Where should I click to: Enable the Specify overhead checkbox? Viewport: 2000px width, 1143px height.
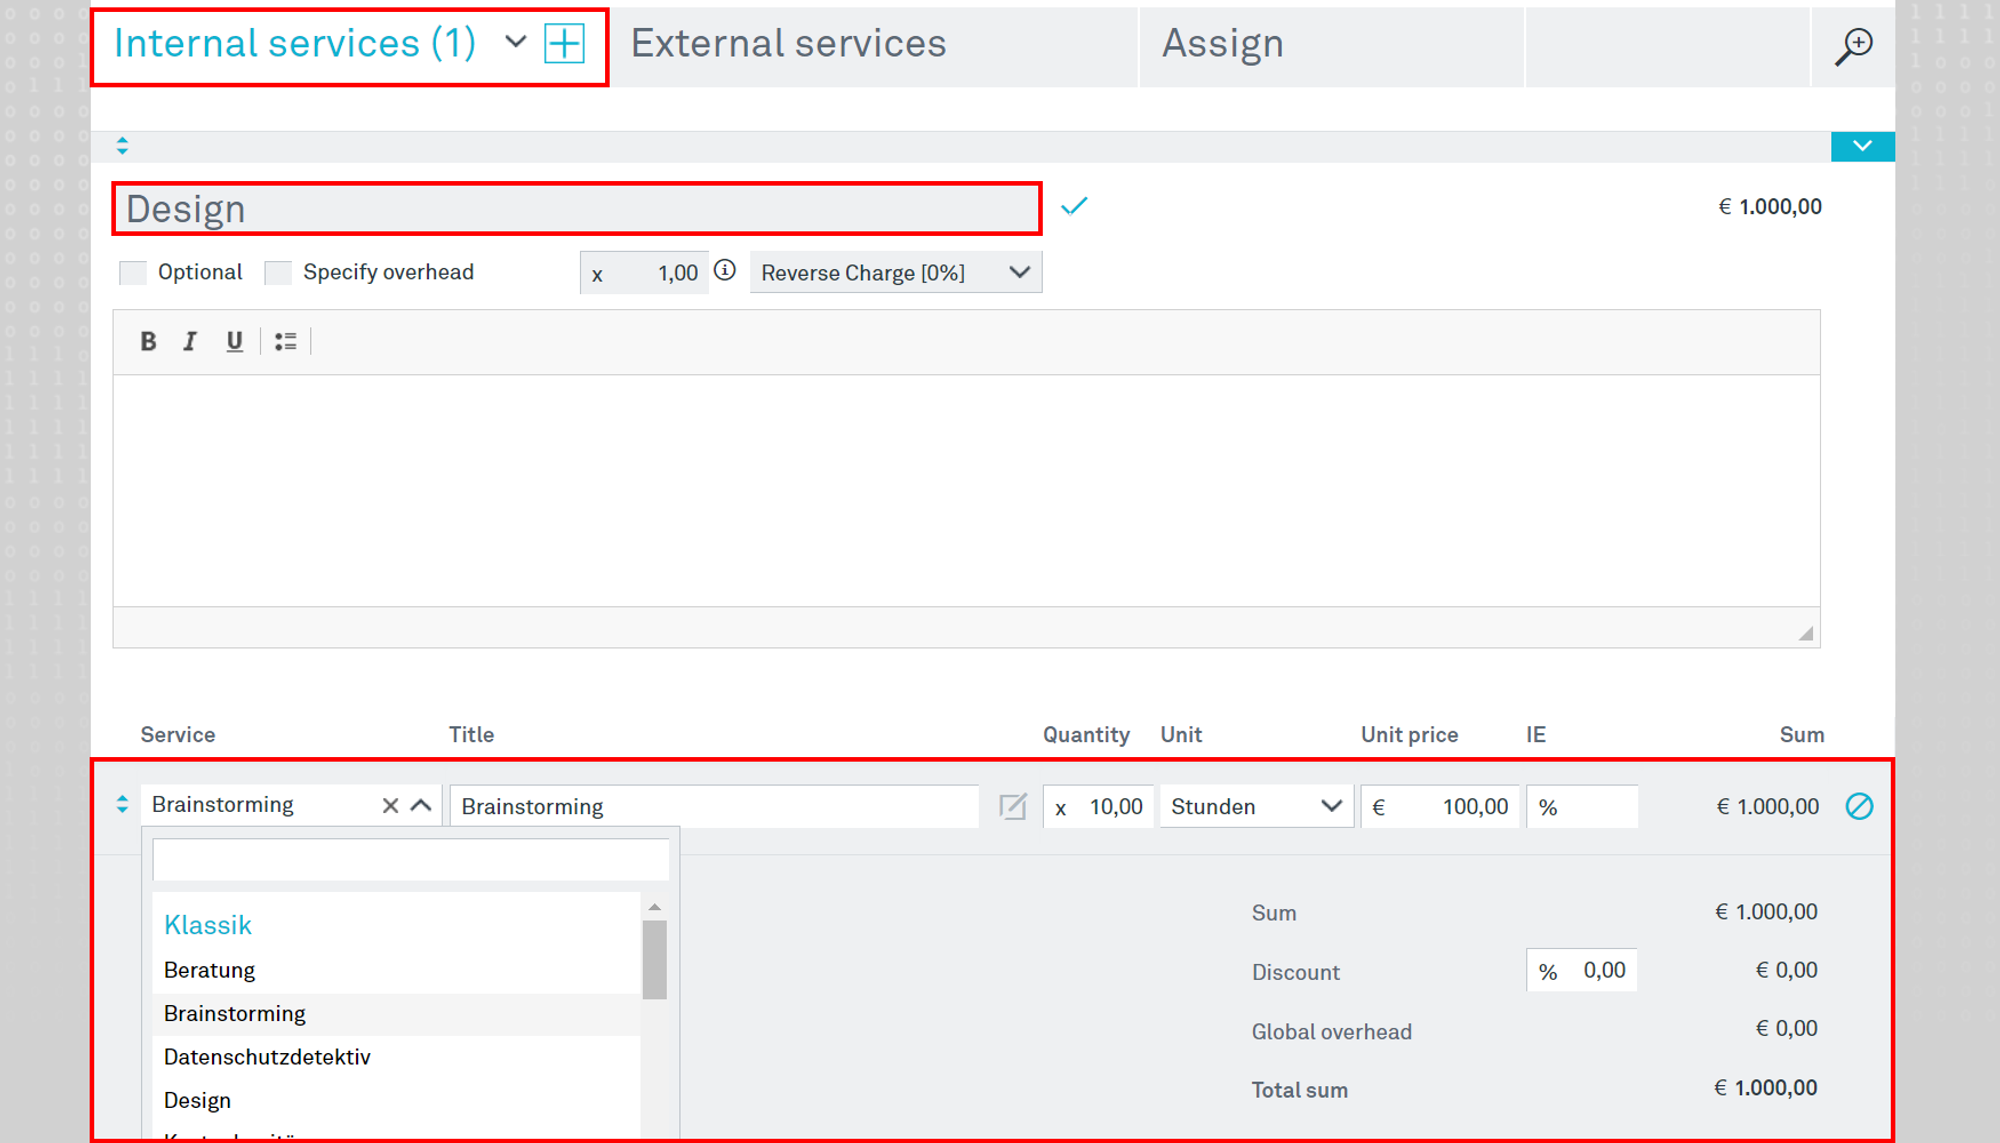[277, 272]
